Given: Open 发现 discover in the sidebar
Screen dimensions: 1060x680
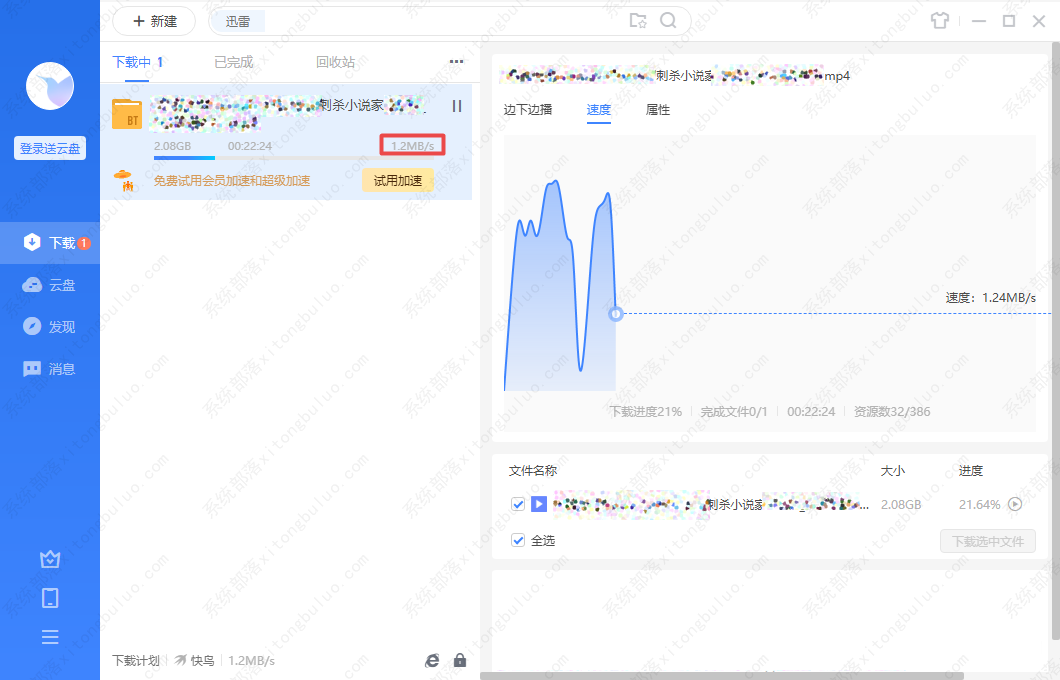Looking at the screenshot, I should pos(50,326).
